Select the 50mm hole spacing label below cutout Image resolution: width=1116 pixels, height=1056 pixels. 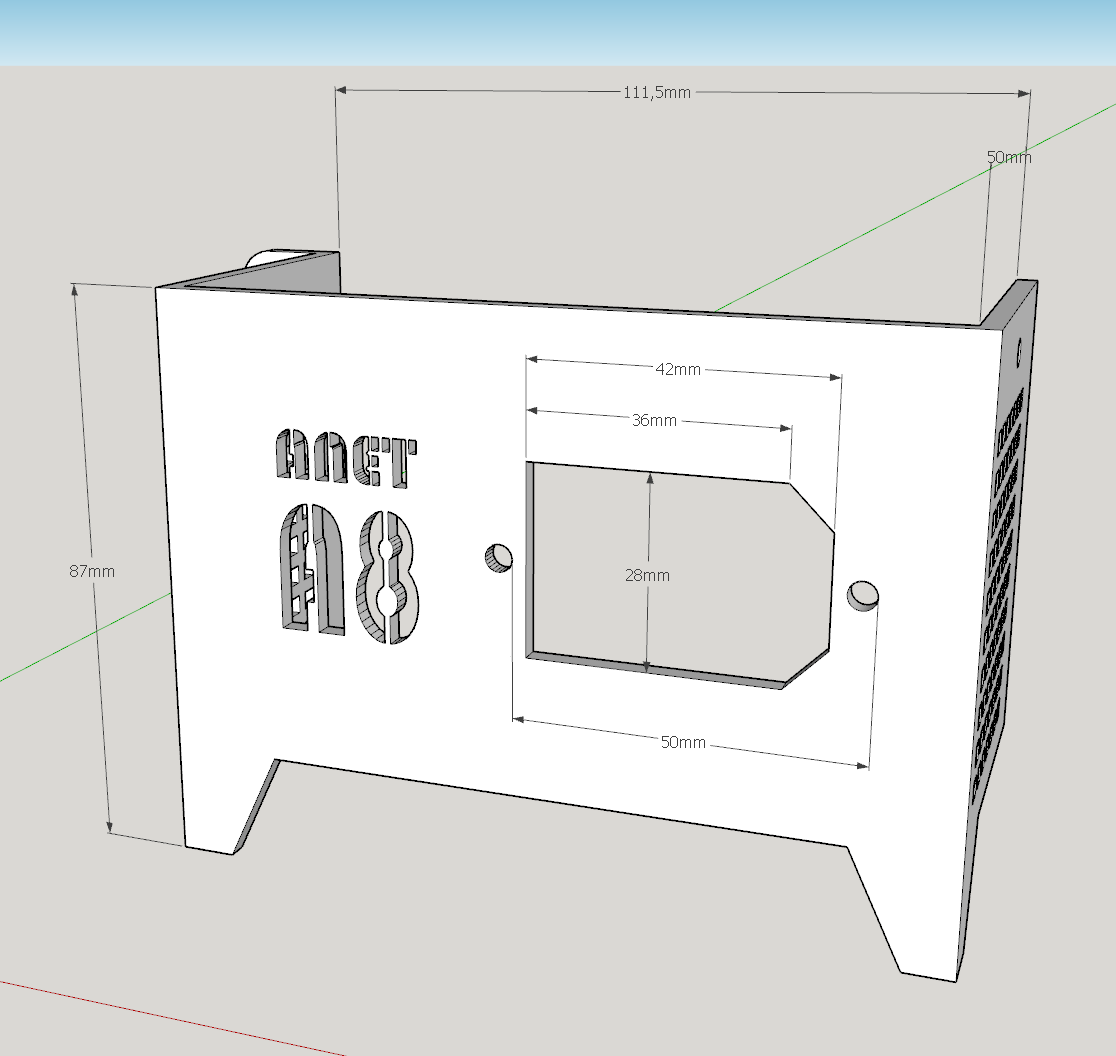[x=683, y=742]
